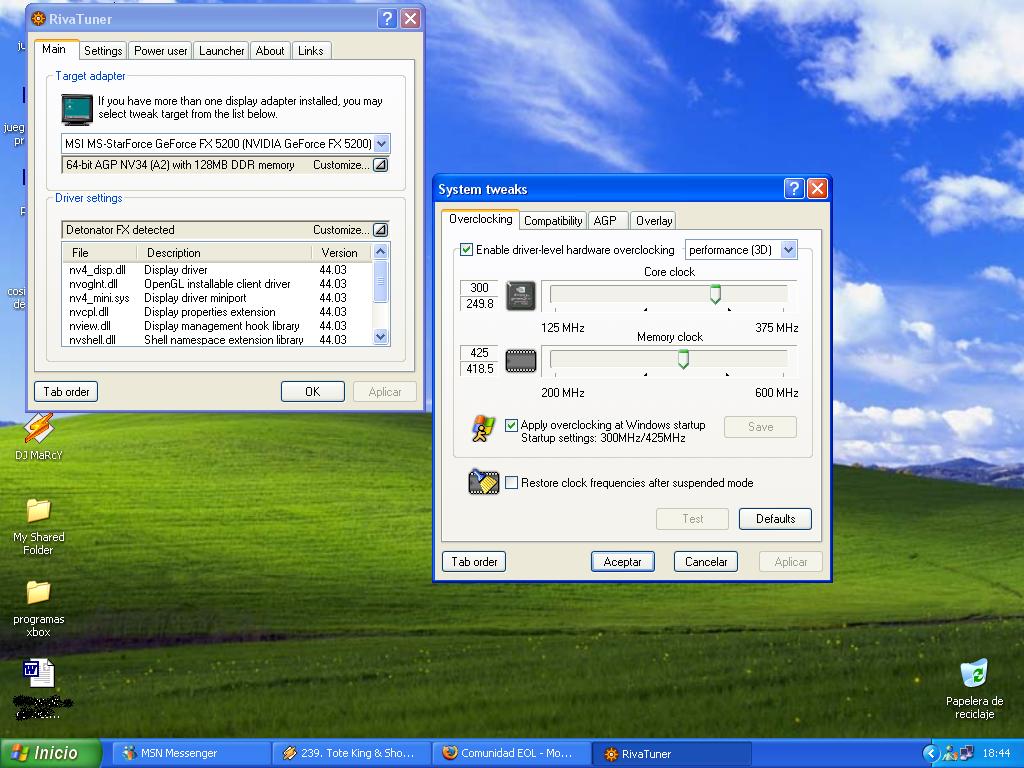Switch to the Settings tab
The height and width of the screenshot is (768, 1024).
click(x=103, y=51)
